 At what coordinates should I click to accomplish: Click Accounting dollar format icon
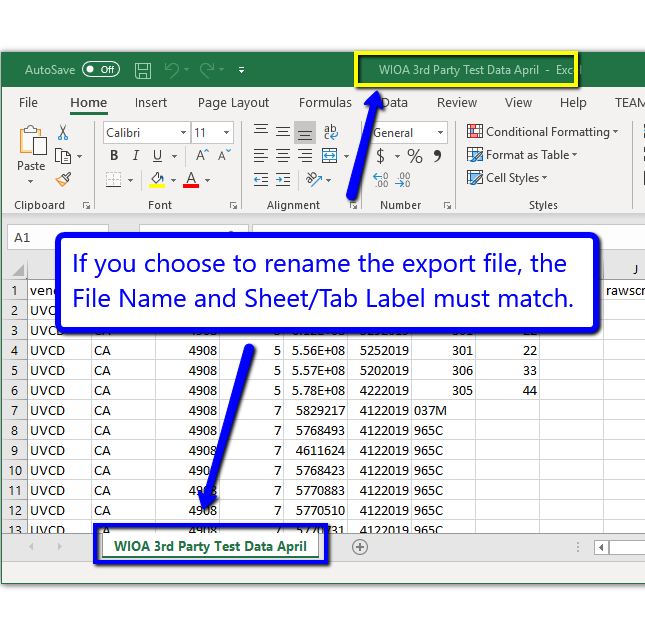pyautogui.click(x=381, y=156)
